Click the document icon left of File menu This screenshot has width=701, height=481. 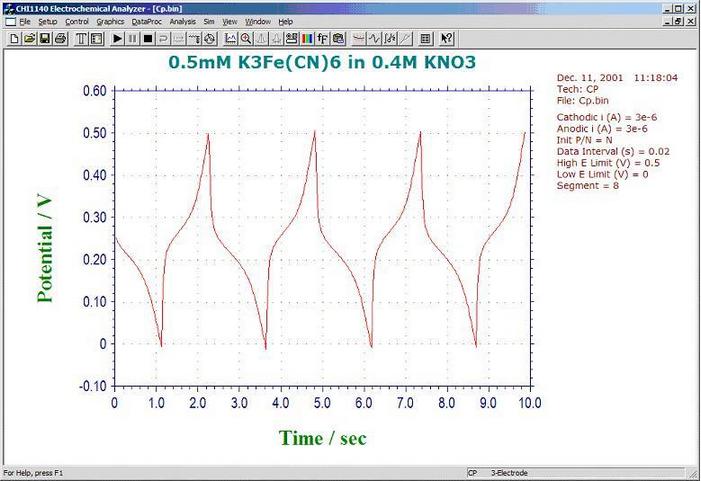pos(10,21)
